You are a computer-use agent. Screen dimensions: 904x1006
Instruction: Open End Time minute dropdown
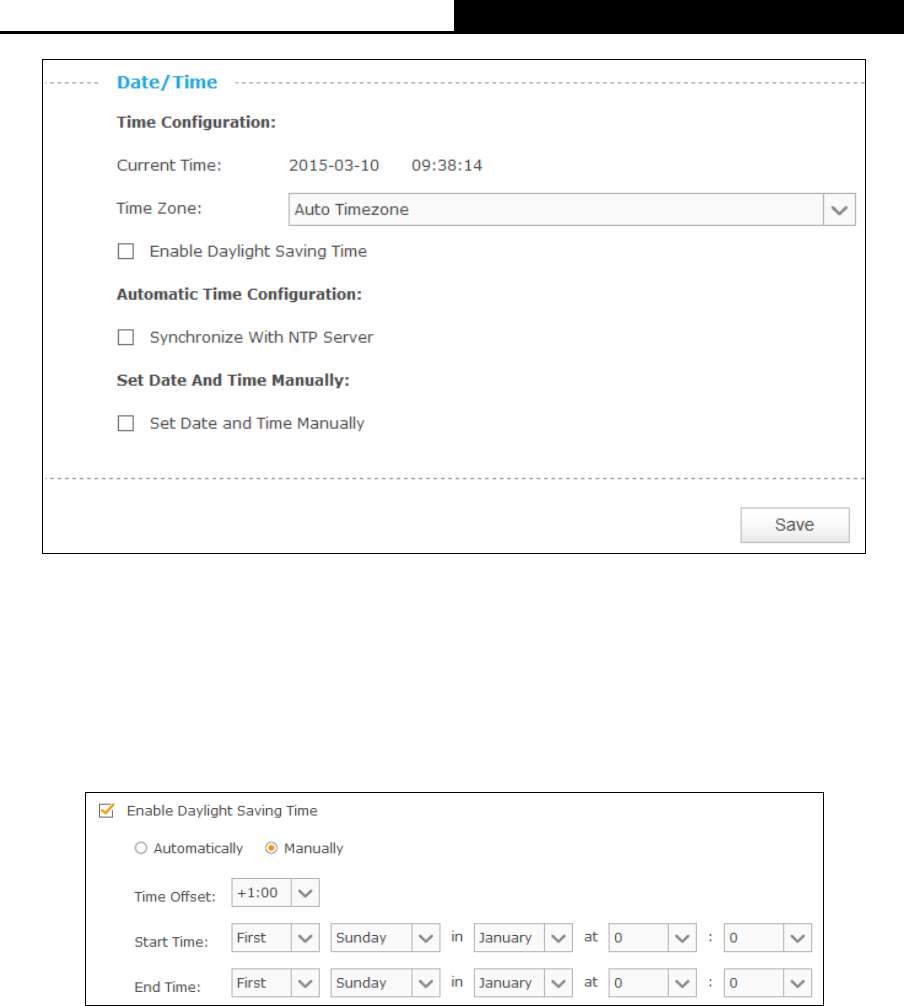tap(768, 983)
